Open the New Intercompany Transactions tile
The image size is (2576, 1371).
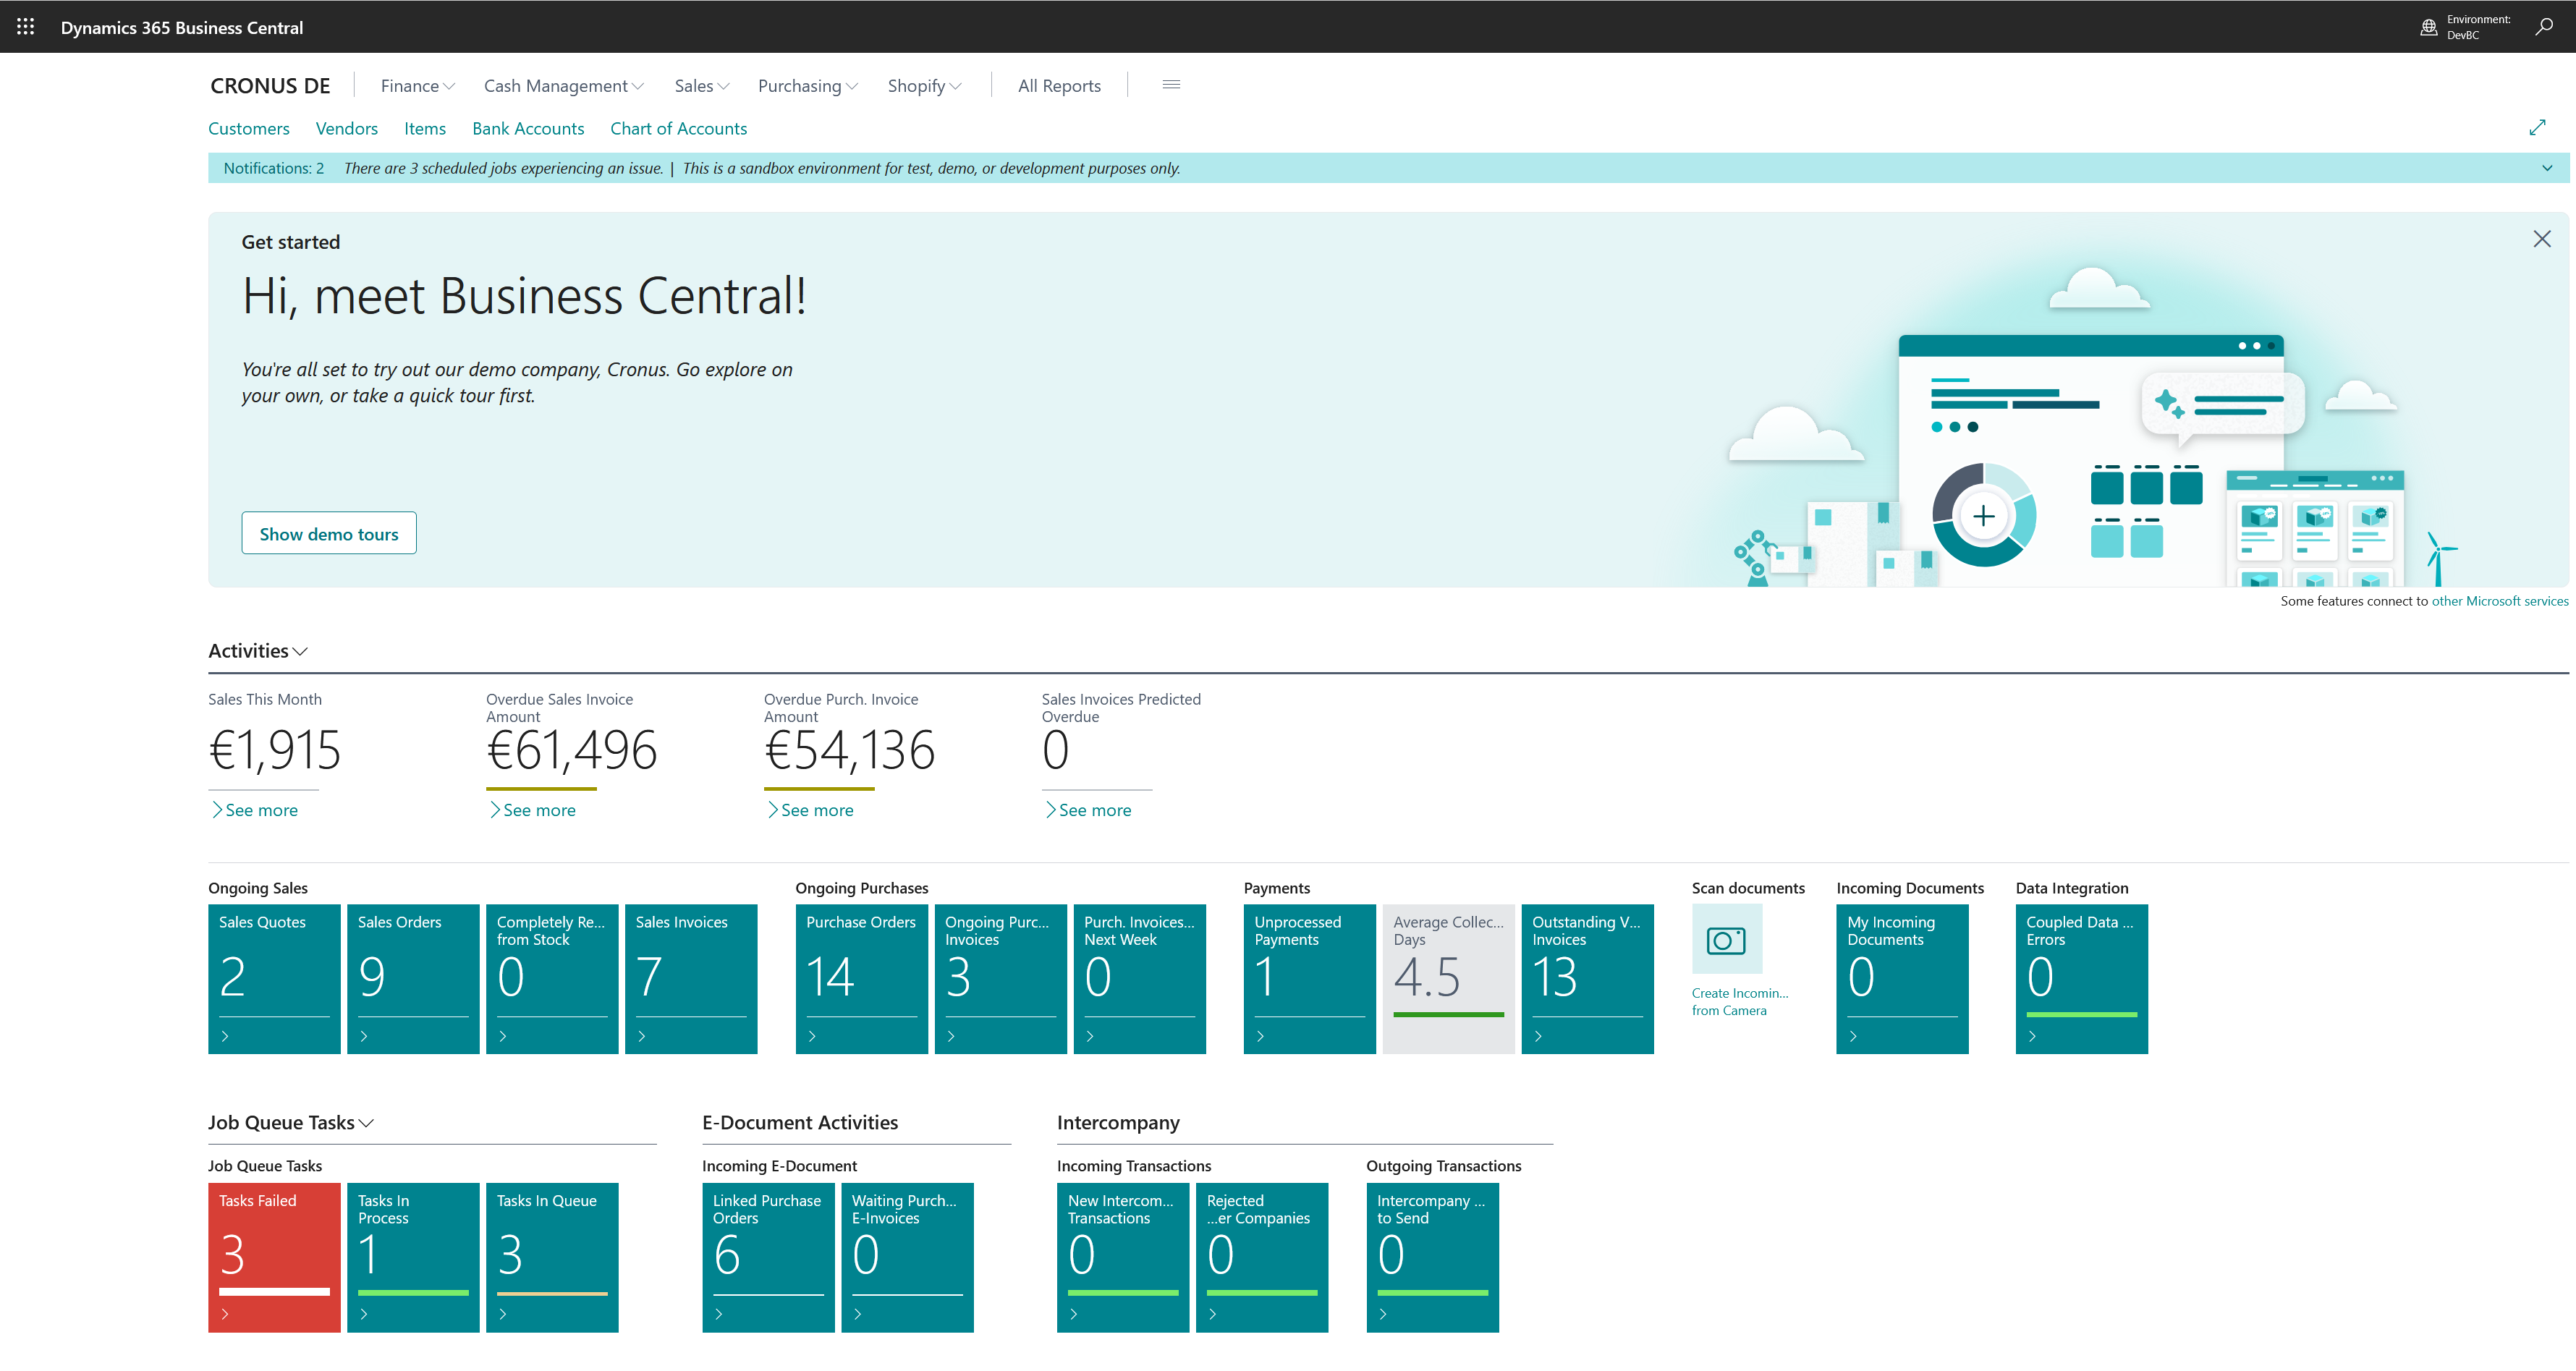point(1123,1257)
